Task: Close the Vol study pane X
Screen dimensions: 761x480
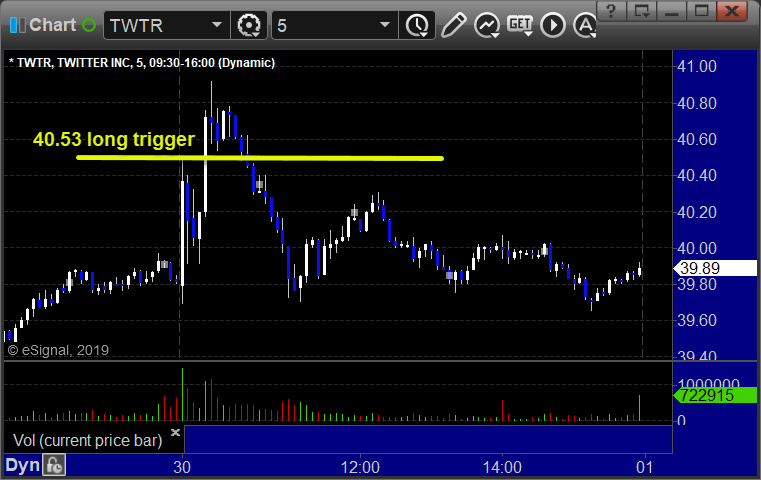Action: click(175, 432)
